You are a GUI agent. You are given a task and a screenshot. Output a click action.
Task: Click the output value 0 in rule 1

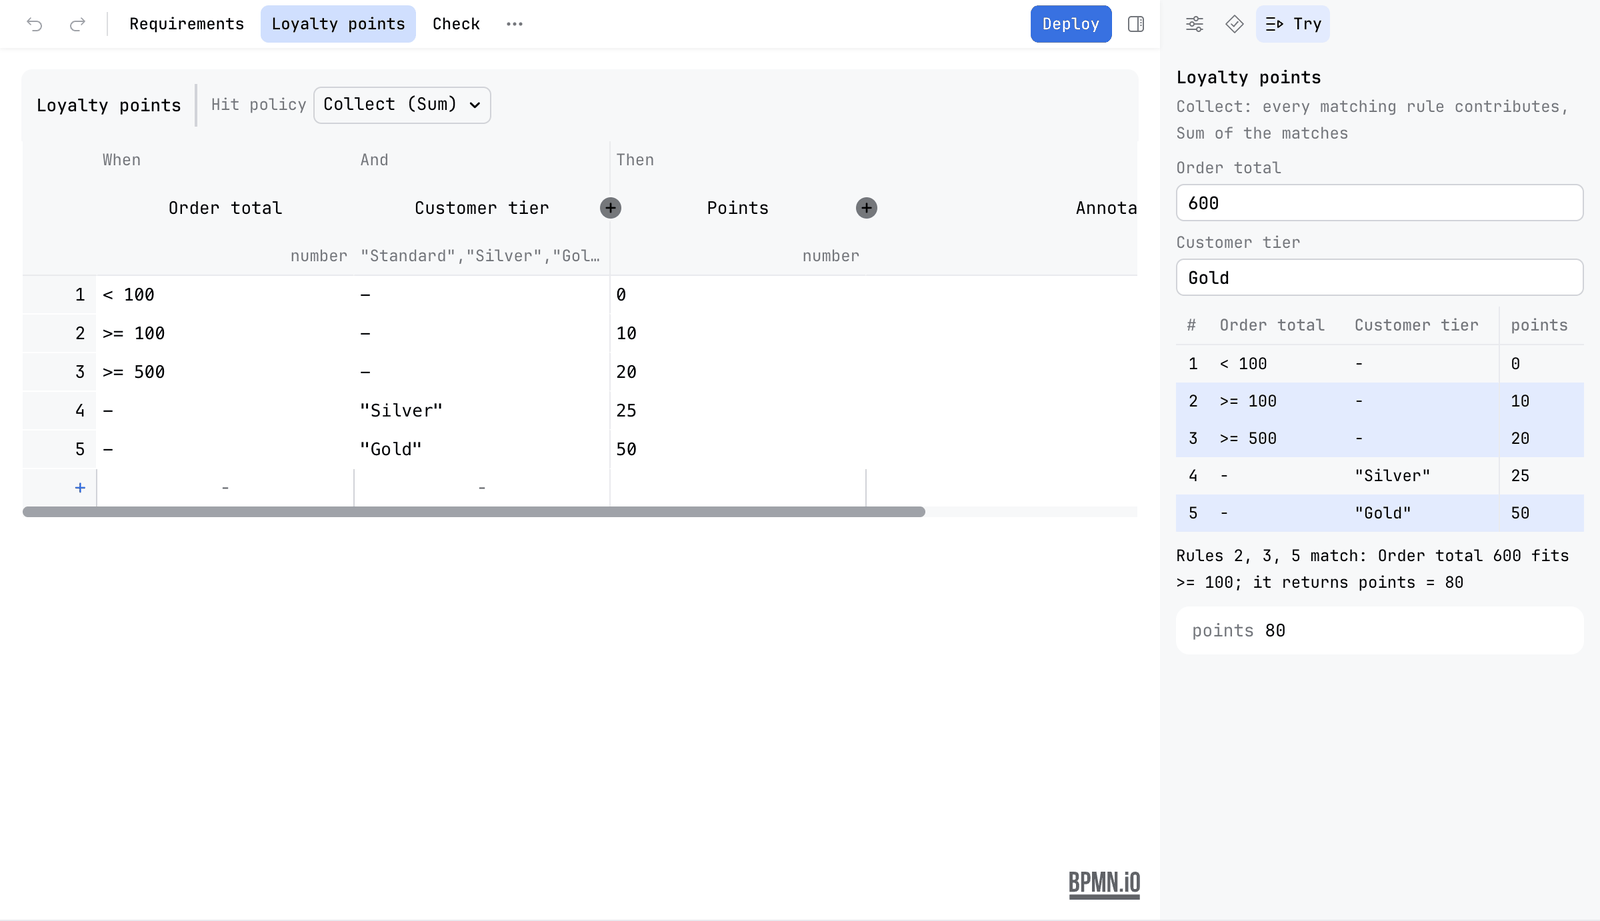click(x=738, y=295)
